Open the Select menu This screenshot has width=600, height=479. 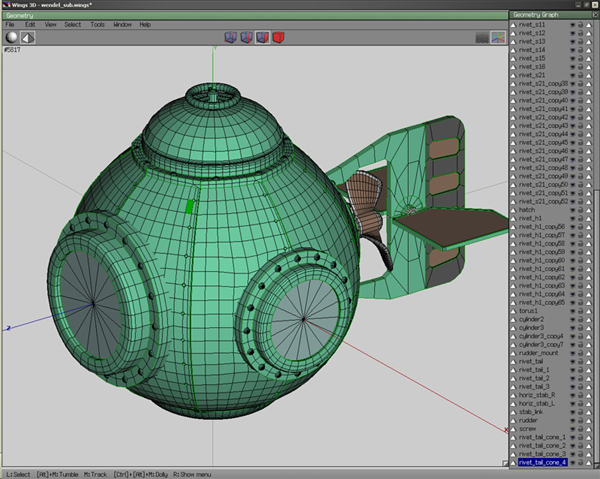click(72, 24)
